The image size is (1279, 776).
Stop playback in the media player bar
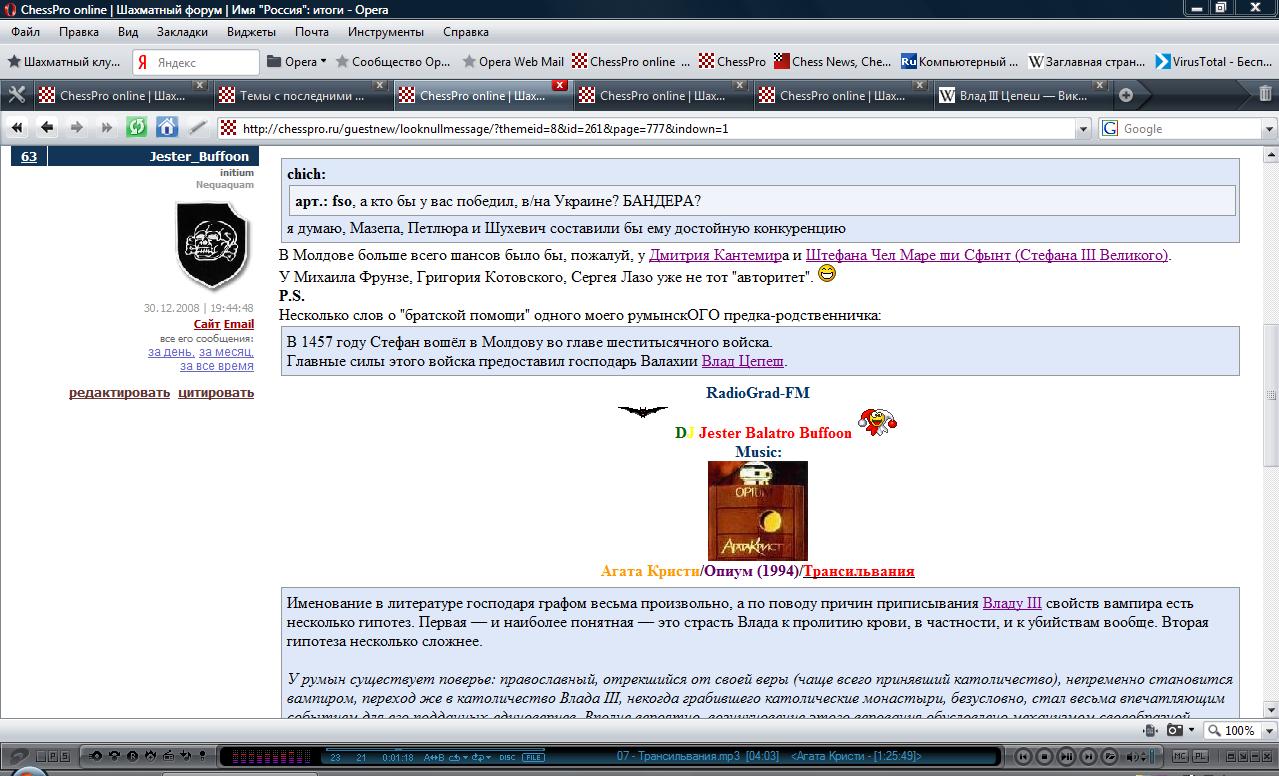point(1044,757)
